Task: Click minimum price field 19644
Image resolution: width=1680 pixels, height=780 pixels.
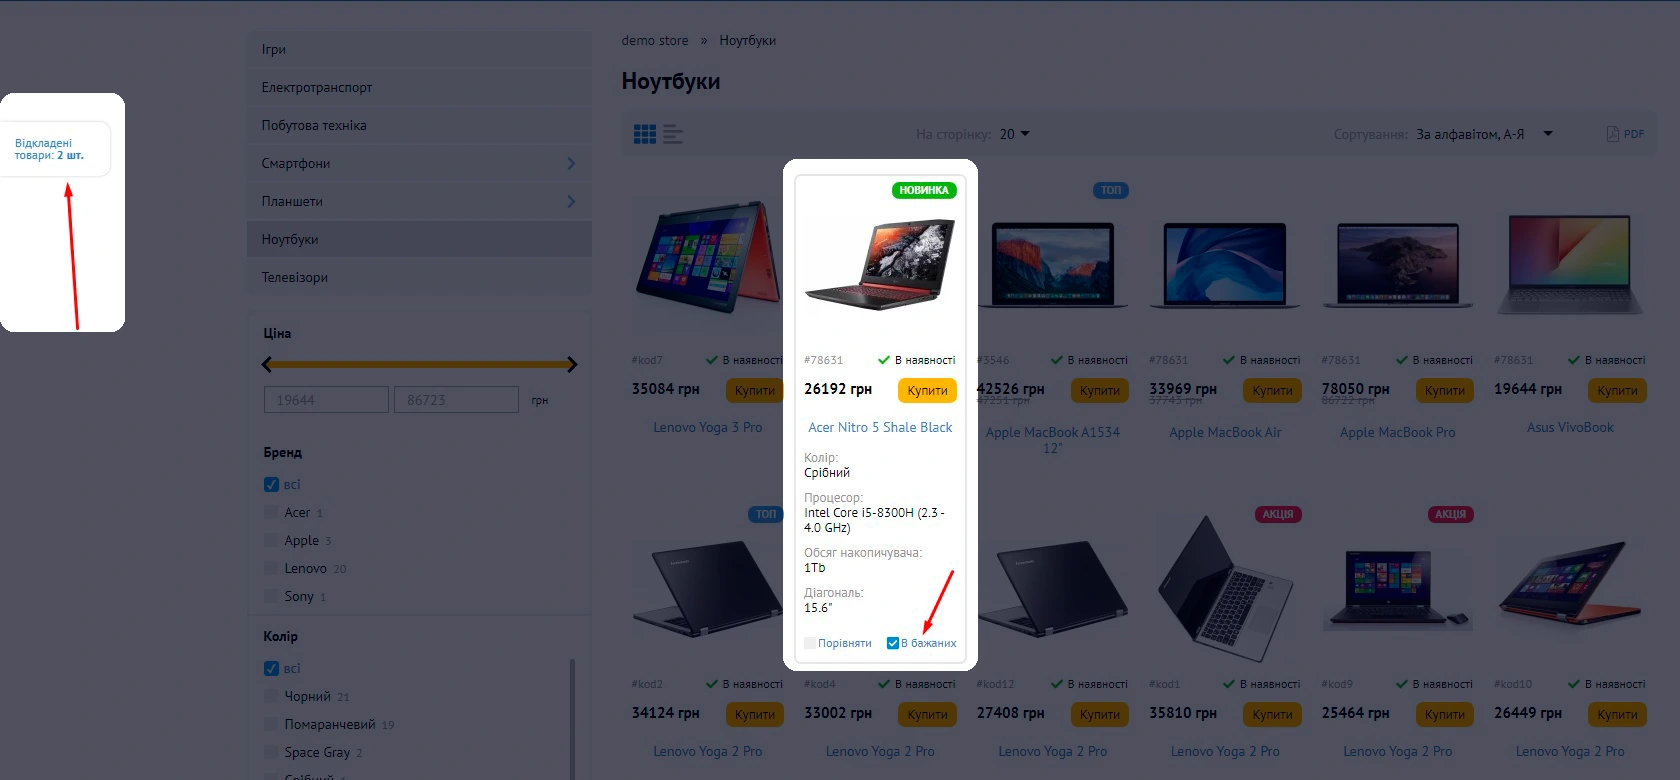Action: [x=326, y=400]
